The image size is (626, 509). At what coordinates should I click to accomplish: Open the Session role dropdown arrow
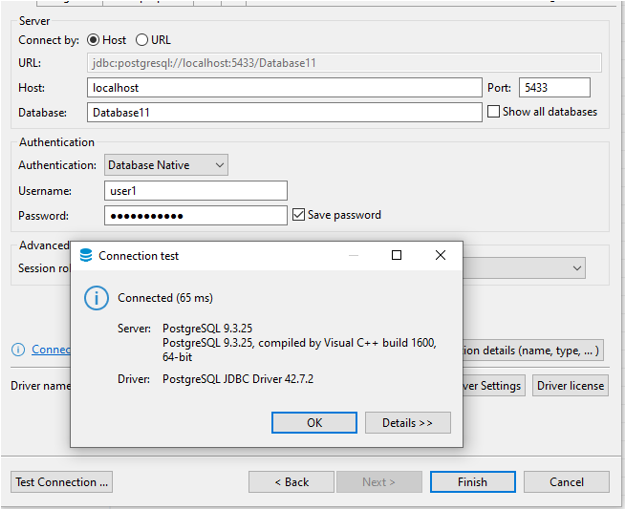click(577, 268)
